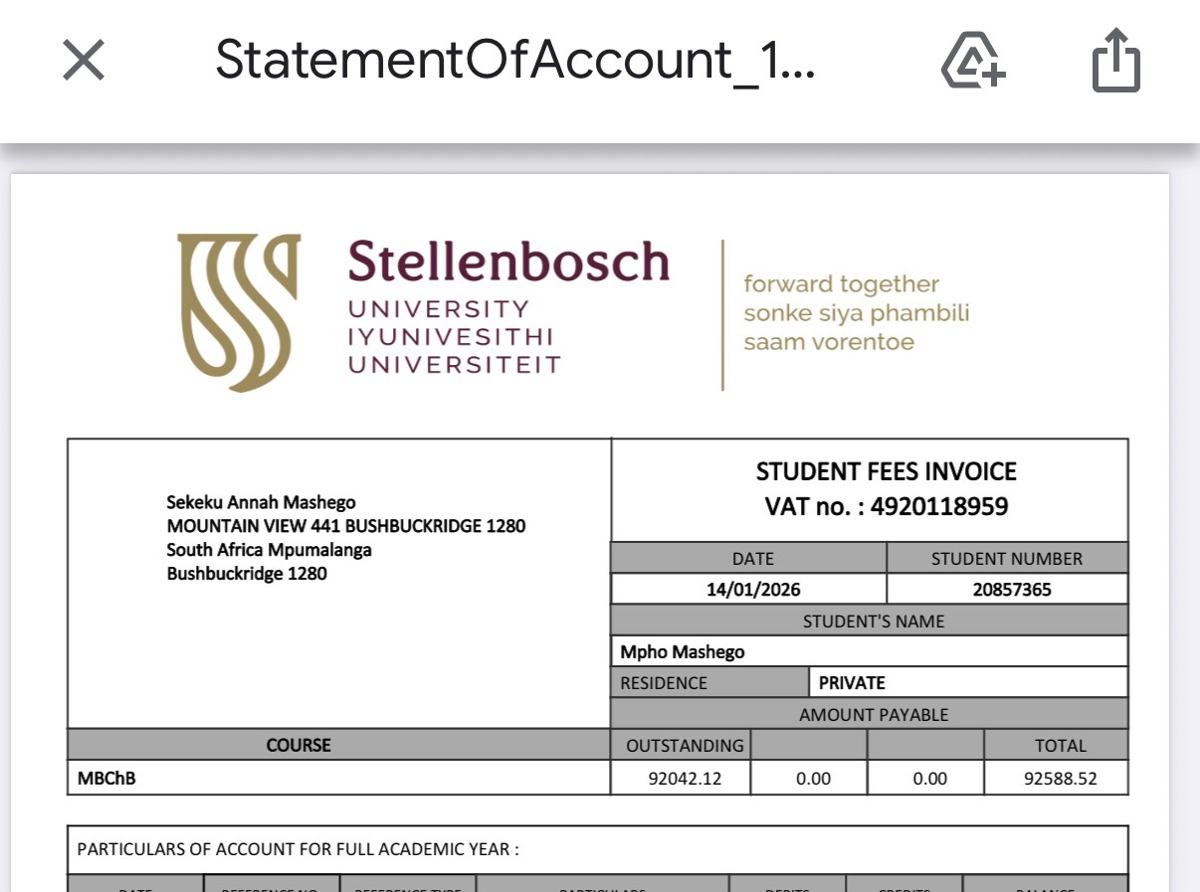
Task: Tap the MBChB course entry
Action: (x=107, y=778)
